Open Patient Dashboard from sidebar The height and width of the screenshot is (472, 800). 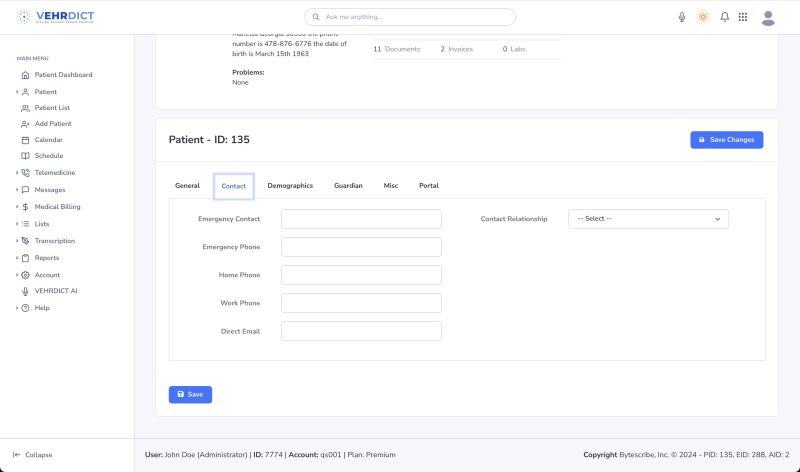pyautogui.click(x=63, y=75)
